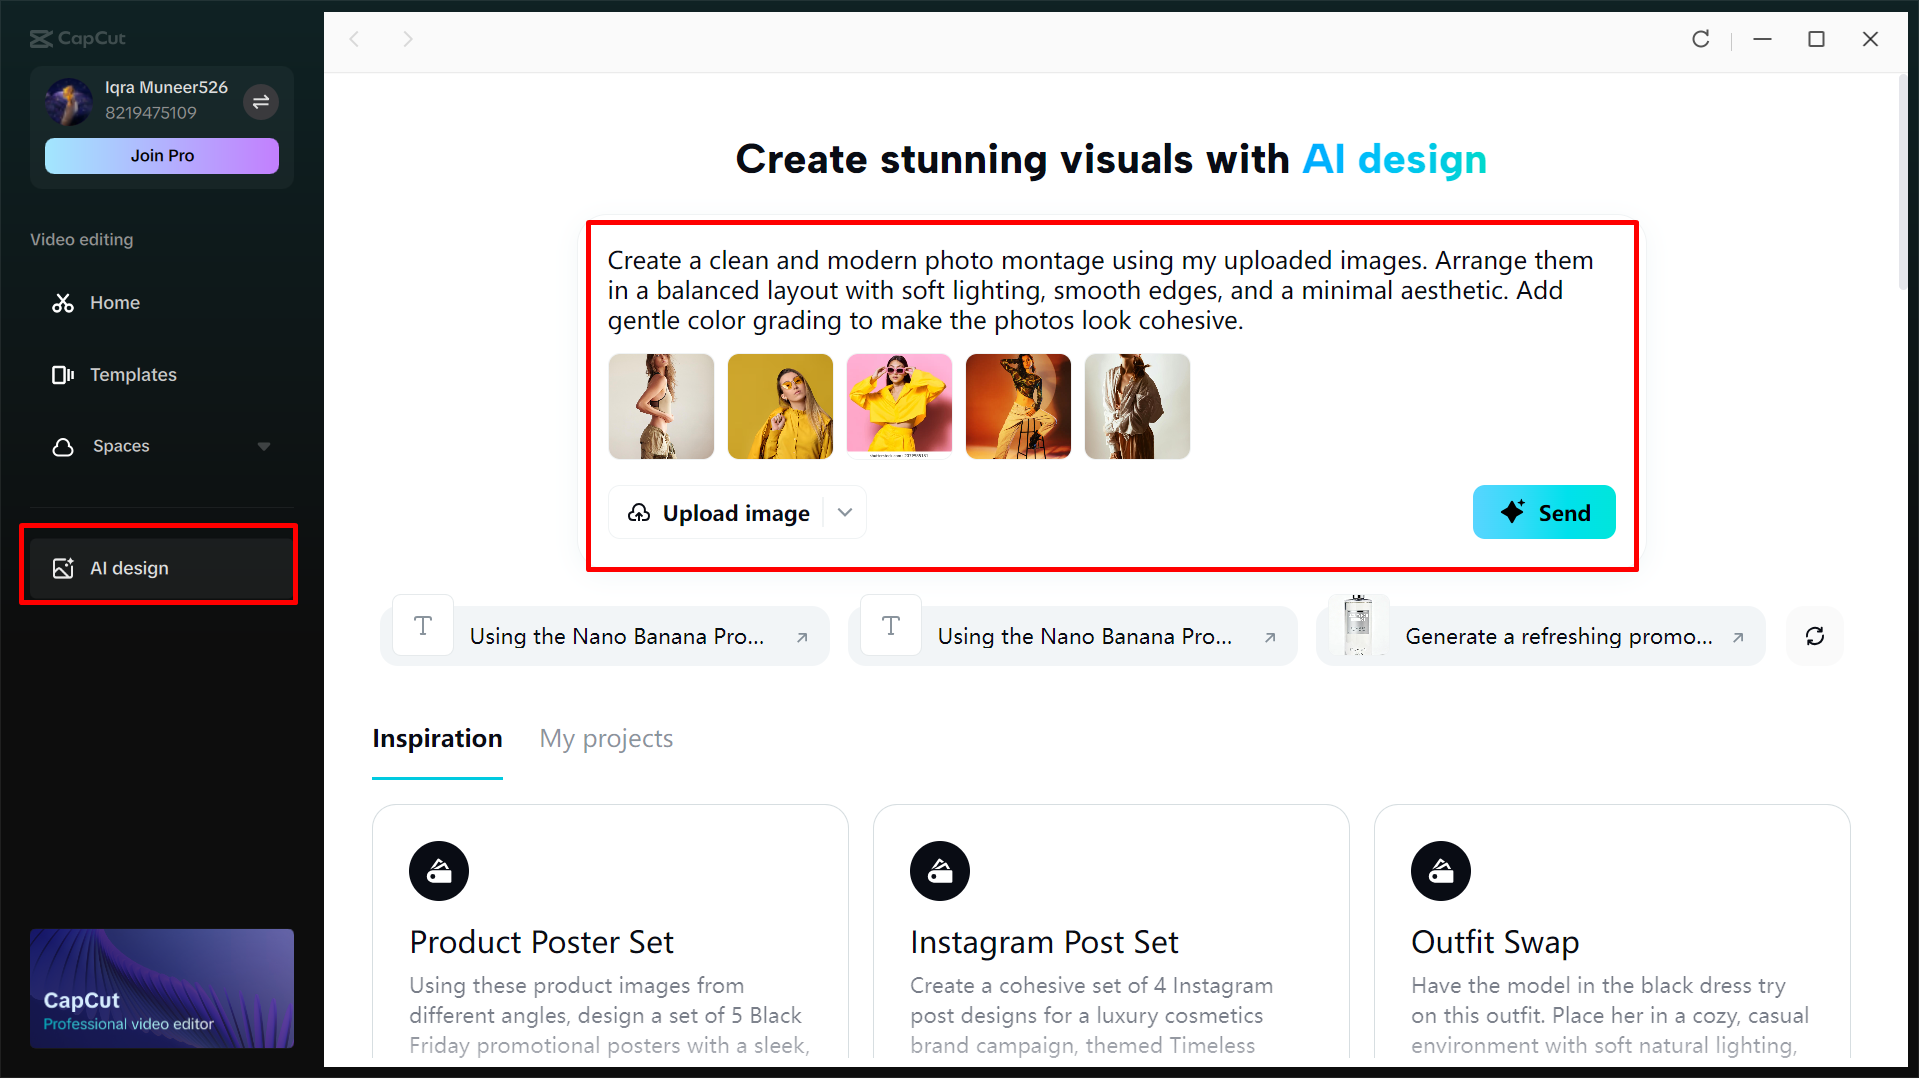The height and width of the screenshot is (1079, 1919).
Task: Switch to the My projects tab
Action: (605, 738)
